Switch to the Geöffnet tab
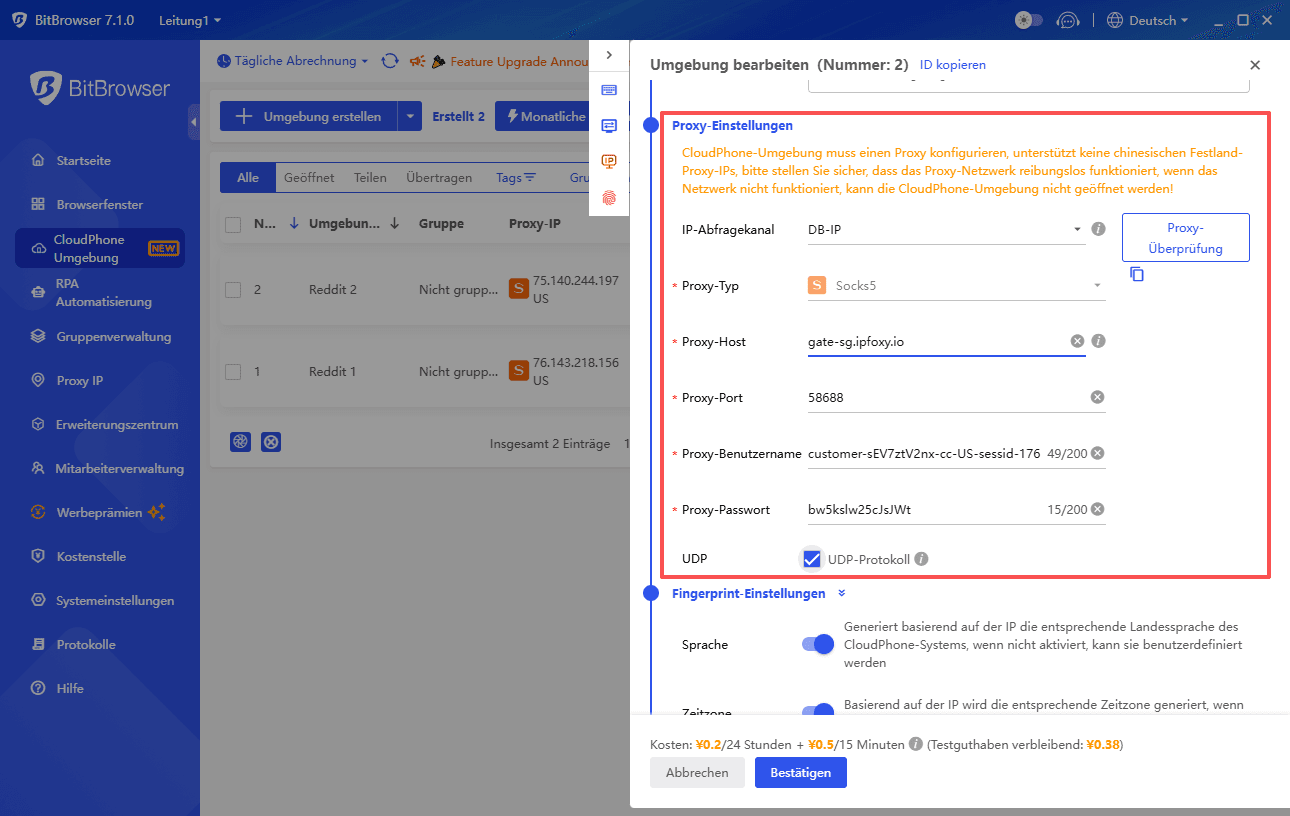The height and width of the screenshot is (816, 1290). [x=309, y=178]
